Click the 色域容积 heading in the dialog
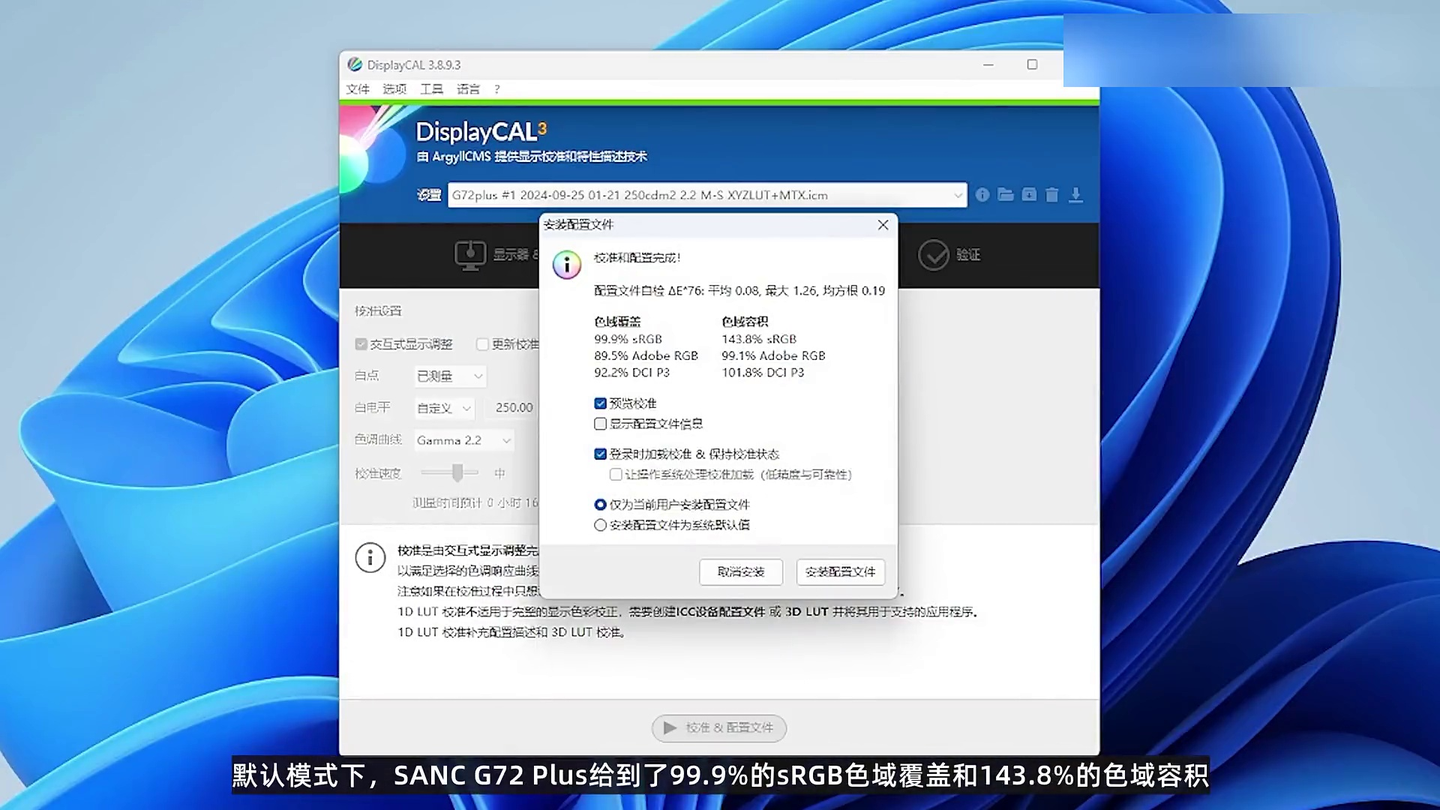This screenshot has height=810, width=1440. (x=745, y=322)
